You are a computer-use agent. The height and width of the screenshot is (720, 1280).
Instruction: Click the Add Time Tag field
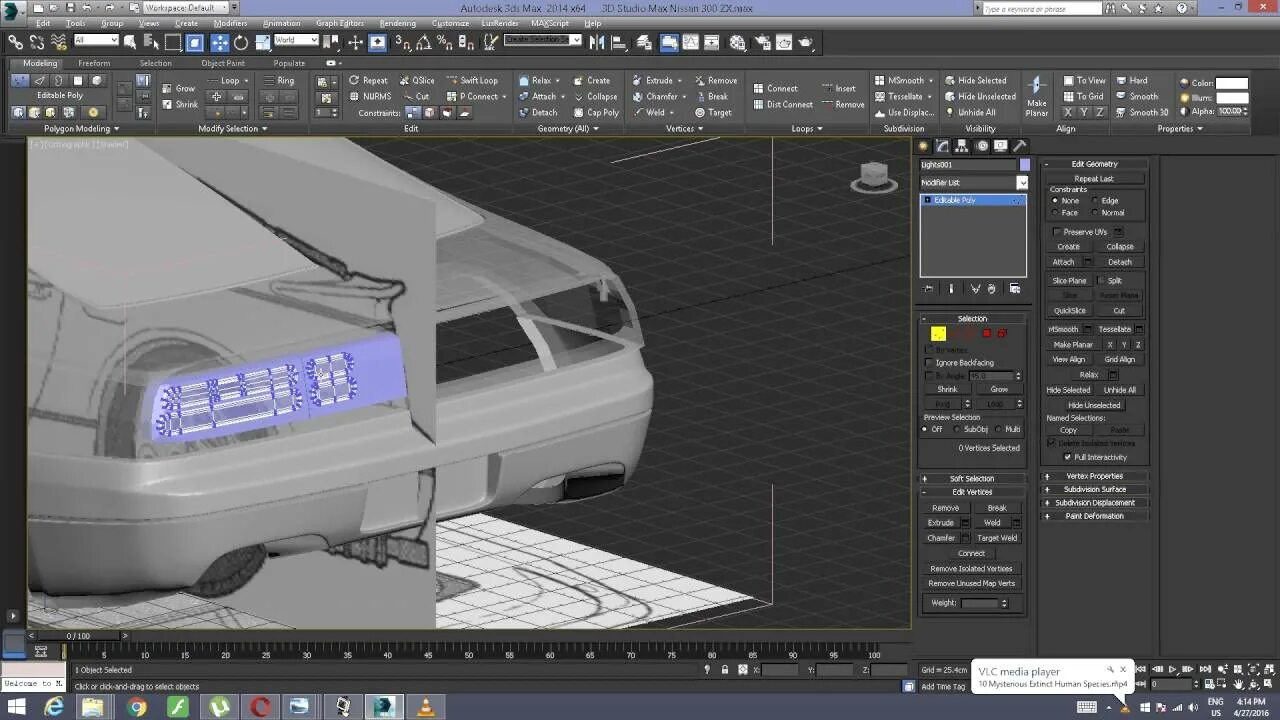[x=944, y=687]
